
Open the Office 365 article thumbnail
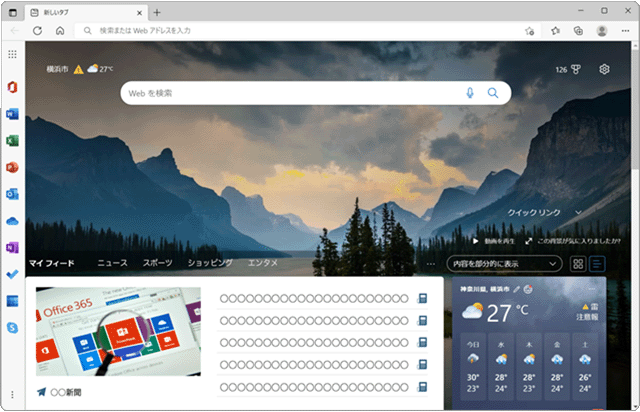coord(118,332)
